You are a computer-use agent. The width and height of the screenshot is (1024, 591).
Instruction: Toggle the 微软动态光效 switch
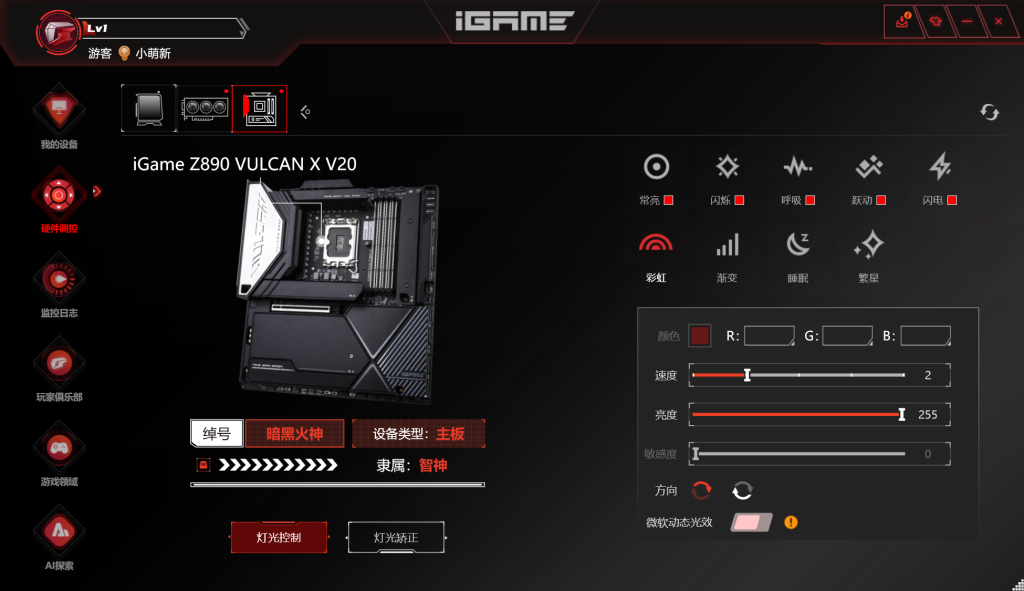751,522
